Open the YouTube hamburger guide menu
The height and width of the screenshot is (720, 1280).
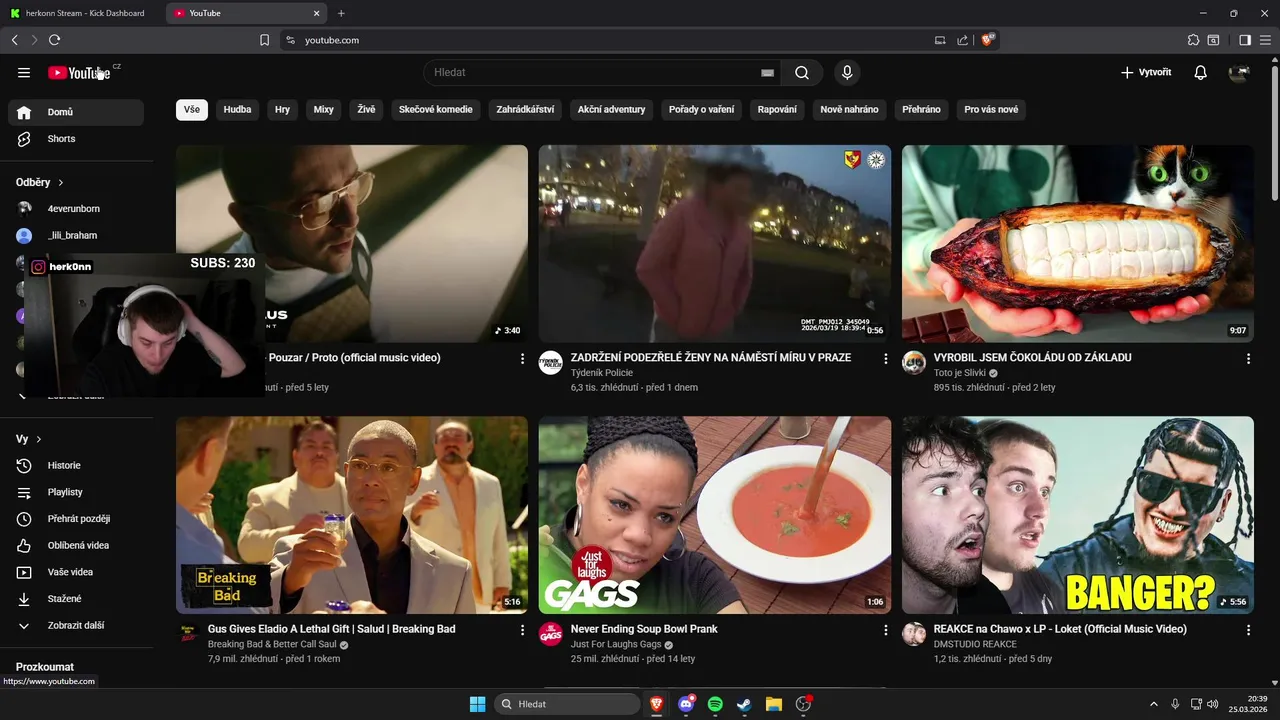click(x=24, y=72)
